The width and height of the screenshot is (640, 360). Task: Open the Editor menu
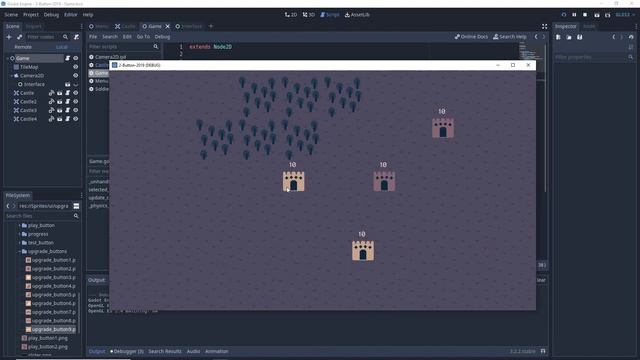coord(71,15)
